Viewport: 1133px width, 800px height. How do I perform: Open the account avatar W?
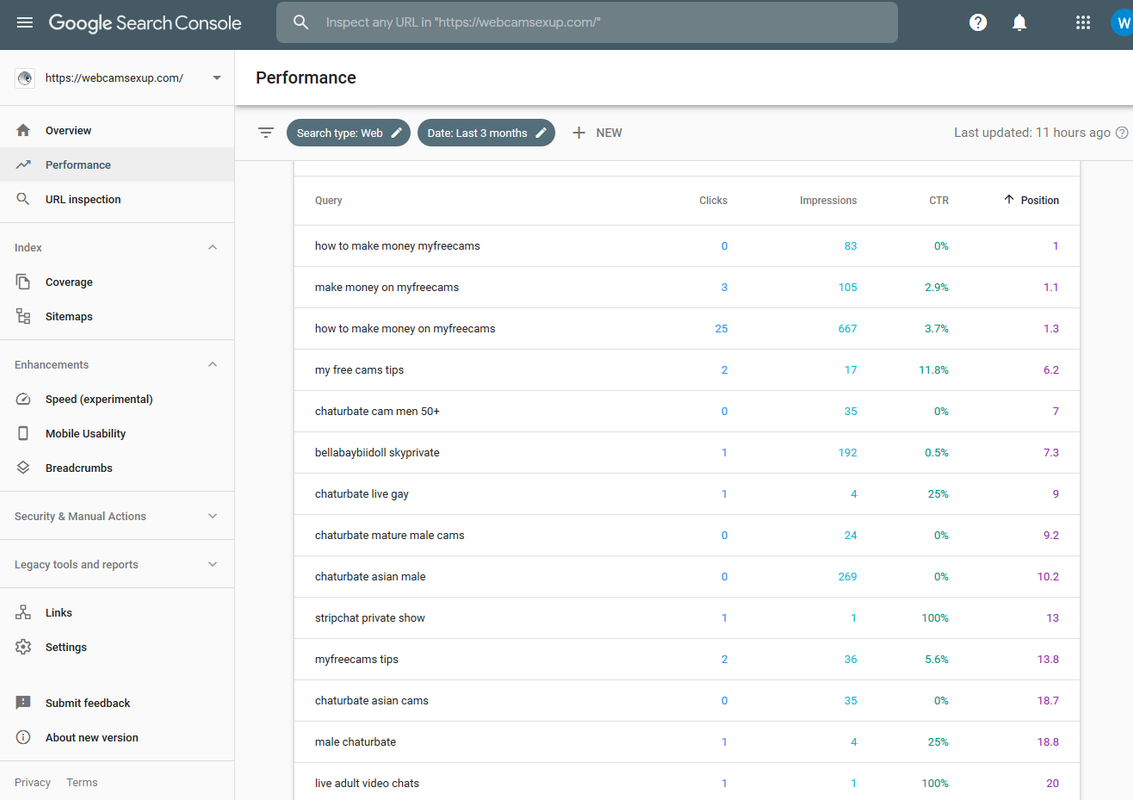click(x=1121, y=22)
